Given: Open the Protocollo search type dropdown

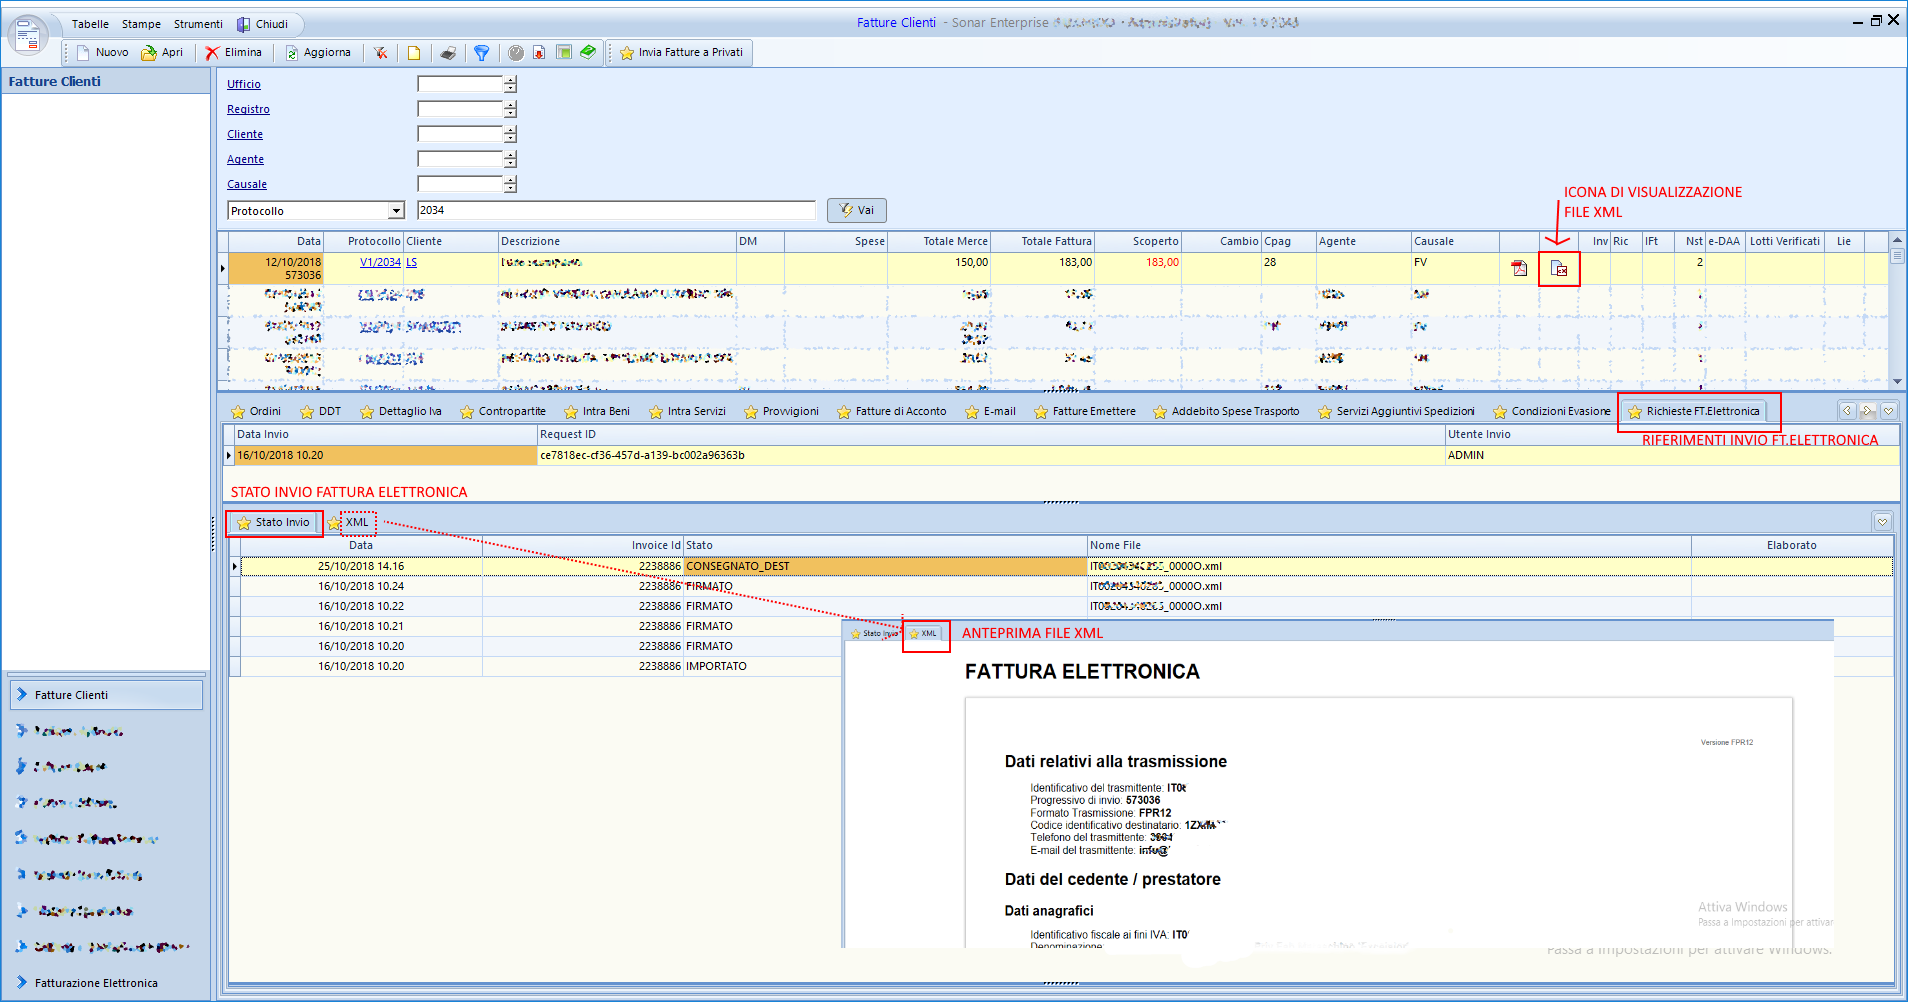Looking at the screenshot, I should click(396, 211).
